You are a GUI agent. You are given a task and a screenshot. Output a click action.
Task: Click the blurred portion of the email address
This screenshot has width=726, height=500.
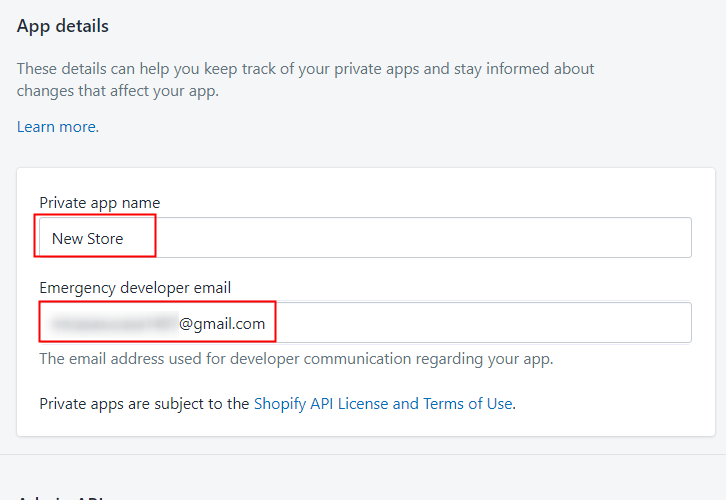(x=114, y=324)
